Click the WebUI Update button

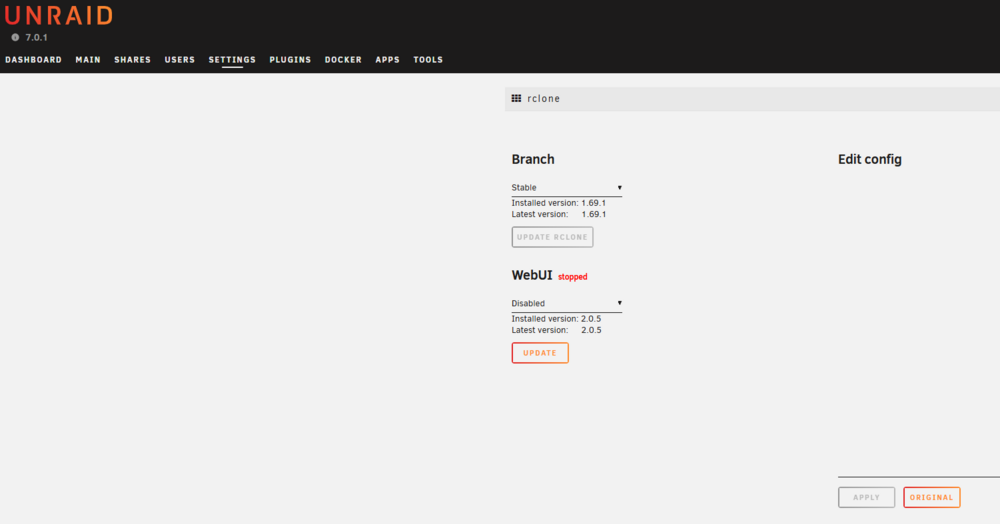(x=540, y=353)
